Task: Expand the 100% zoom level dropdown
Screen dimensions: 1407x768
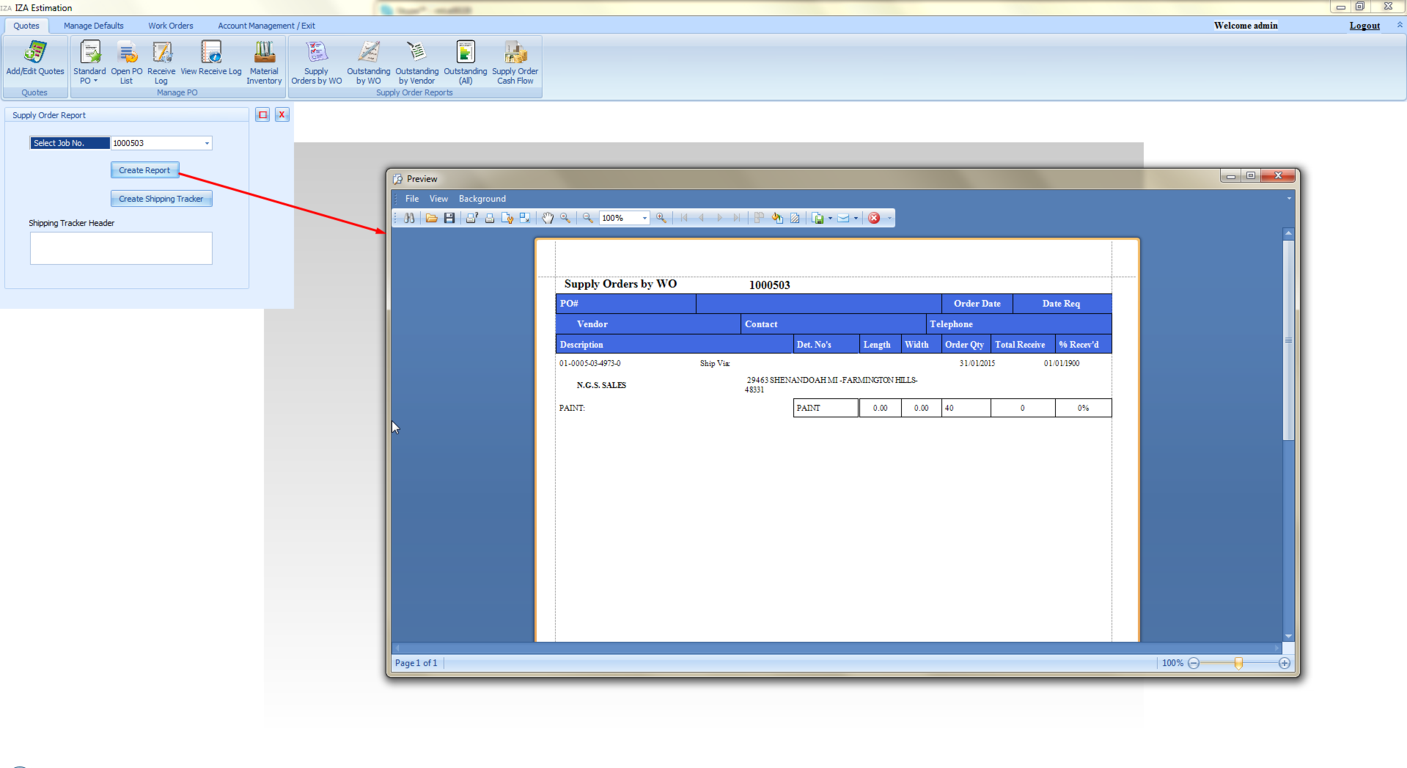Action: (x=644, y=218)
